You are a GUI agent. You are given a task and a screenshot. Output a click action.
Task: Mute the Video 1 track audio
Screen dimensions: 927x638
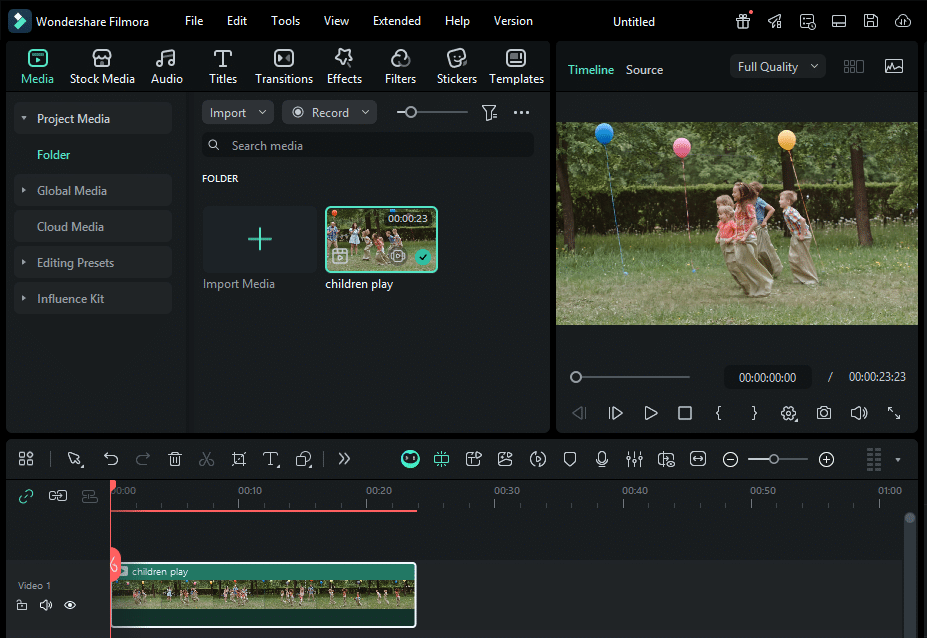46,605
